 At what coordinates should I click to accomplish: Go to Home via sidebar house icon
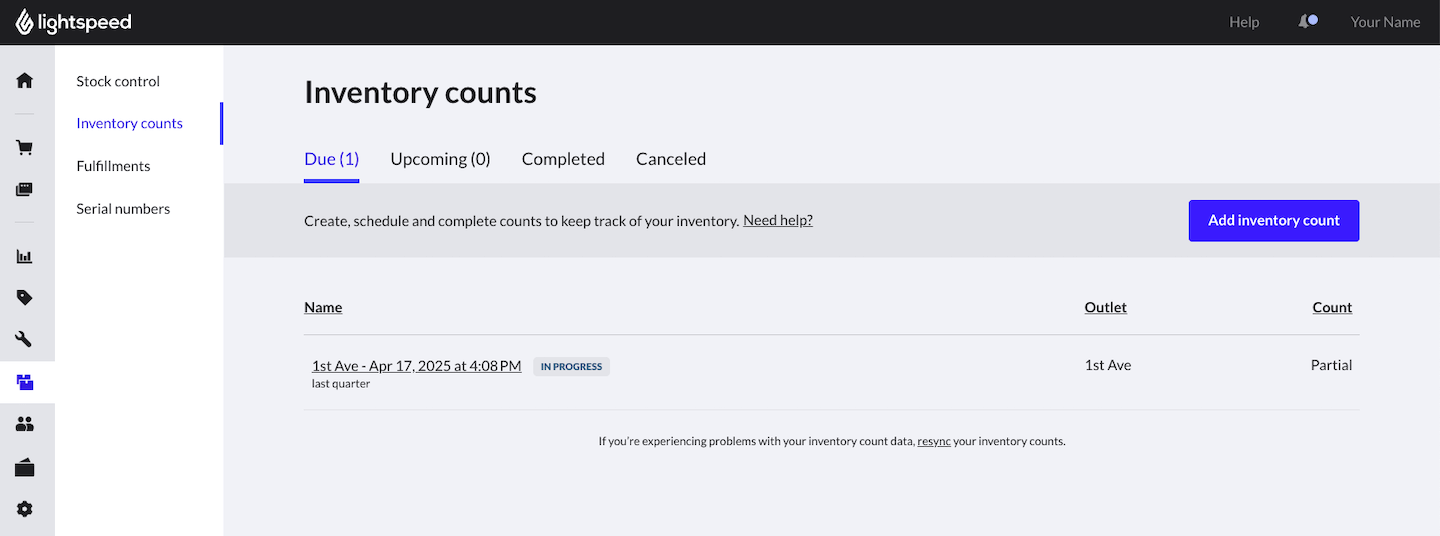(x=25, y=80)
